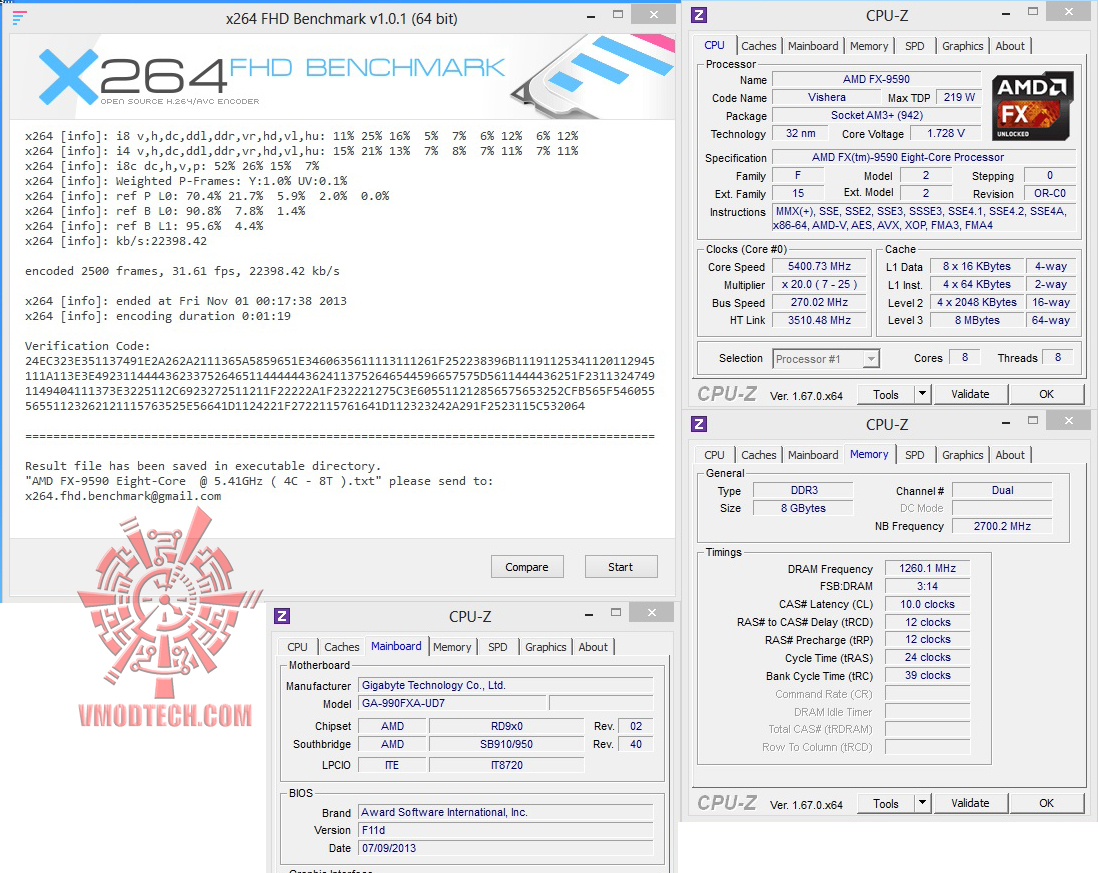Expand Tools dropdown arrow in Memory CPU-Z window
Screen dimensions: 1098x873
tap(922, 804)
